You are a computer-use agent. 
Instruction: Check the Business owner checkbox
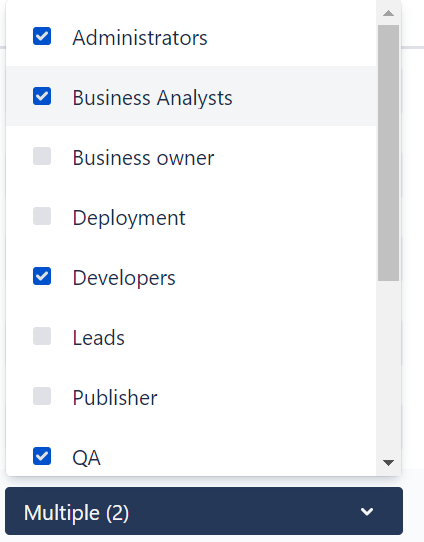pyautogui.click(x=42, y=156)
